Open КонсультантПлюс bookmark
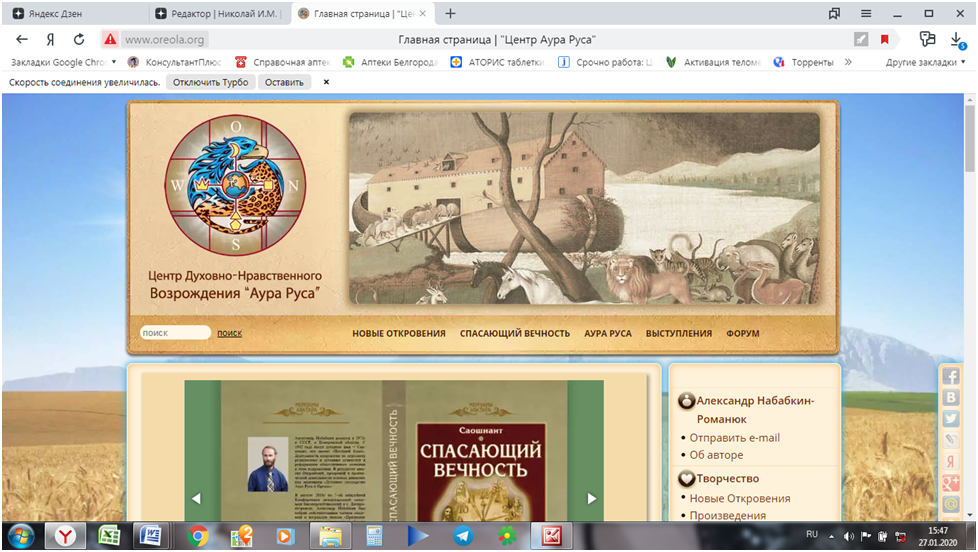 175,62
